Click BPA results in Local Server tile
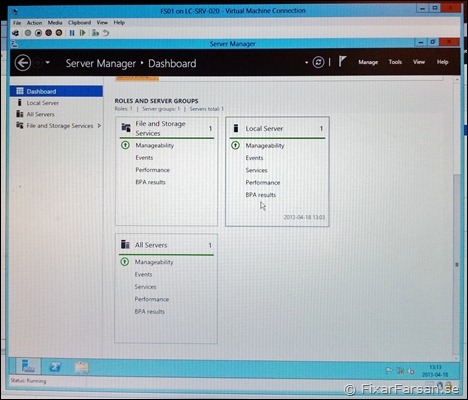 [261, 195]
